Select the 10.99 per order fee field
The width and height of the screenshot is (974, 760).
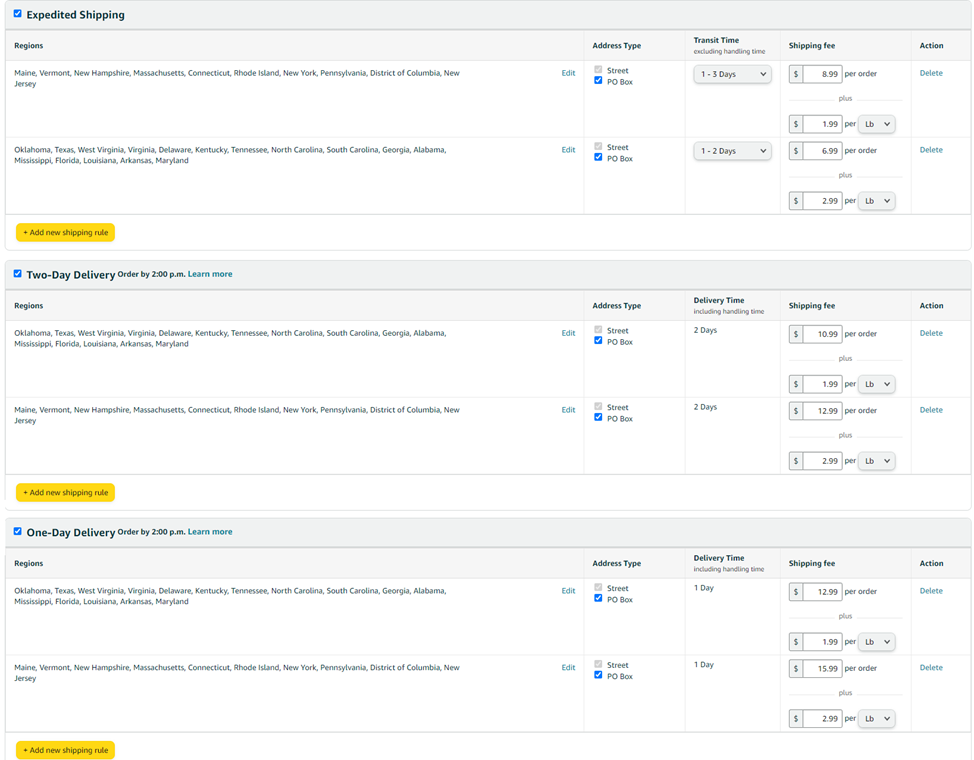pos(821,334)
